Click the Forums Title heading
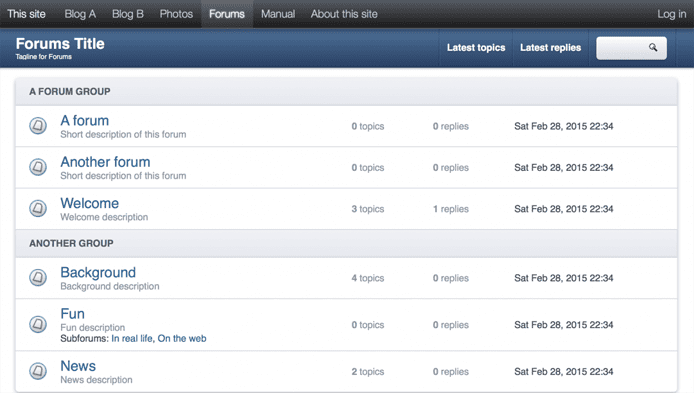This screenshot has width=694, height=393. point(60,44)
